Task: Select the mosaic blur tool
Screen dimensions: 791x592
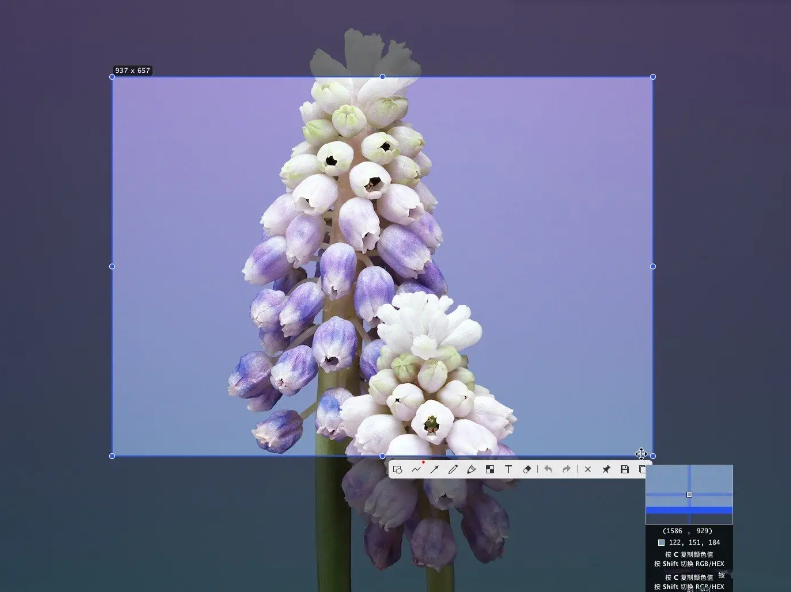Action: pos(490,469)
